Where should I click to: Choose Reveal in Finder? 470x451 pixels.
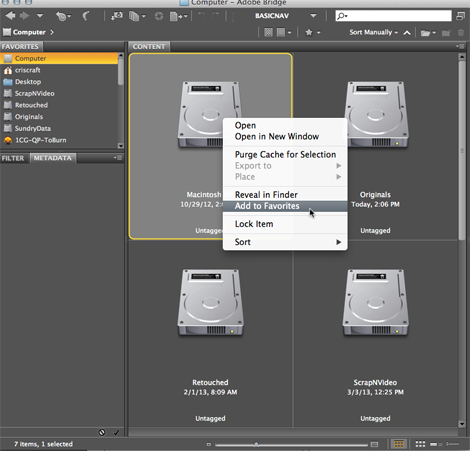[x=285, y=195]
